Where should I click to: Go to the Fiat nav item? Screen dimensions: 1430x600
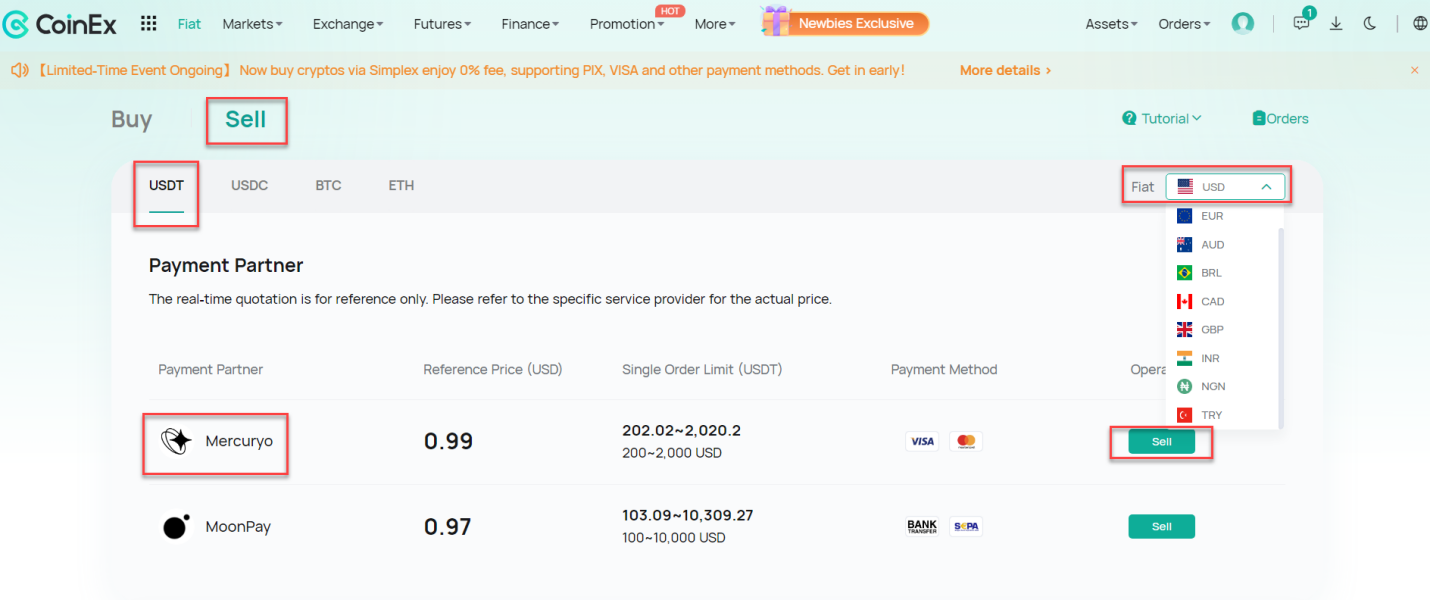tap(189, 24)
